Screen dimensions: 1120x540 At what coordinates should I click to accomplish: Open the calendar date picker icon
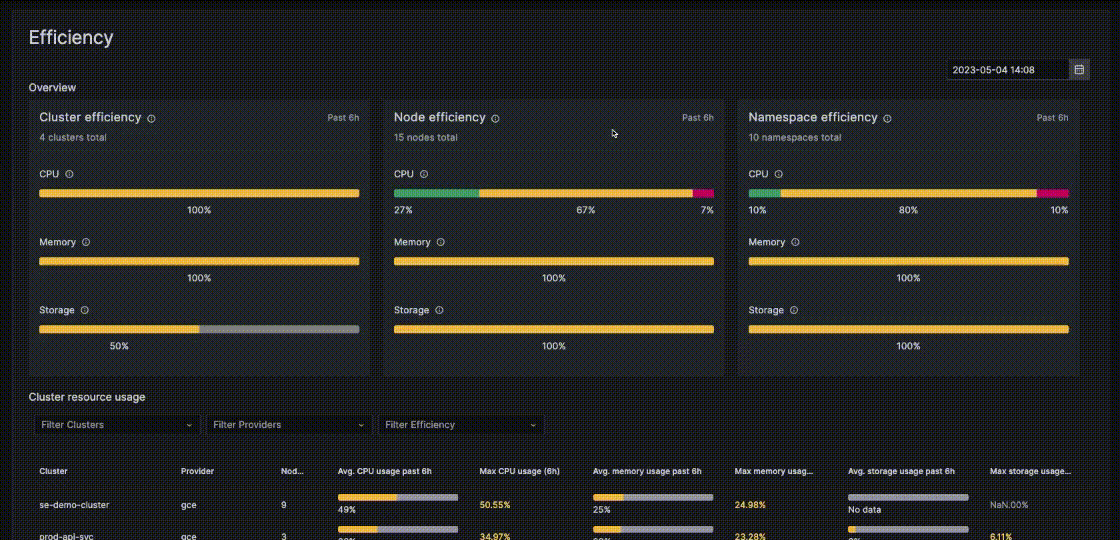pyautogui.click(x=1079, y=70)
